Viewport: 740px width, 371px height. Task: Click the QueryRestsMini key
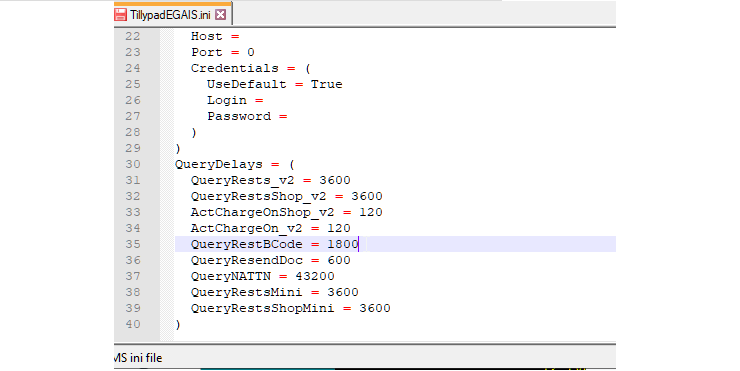tap(246, 292)
